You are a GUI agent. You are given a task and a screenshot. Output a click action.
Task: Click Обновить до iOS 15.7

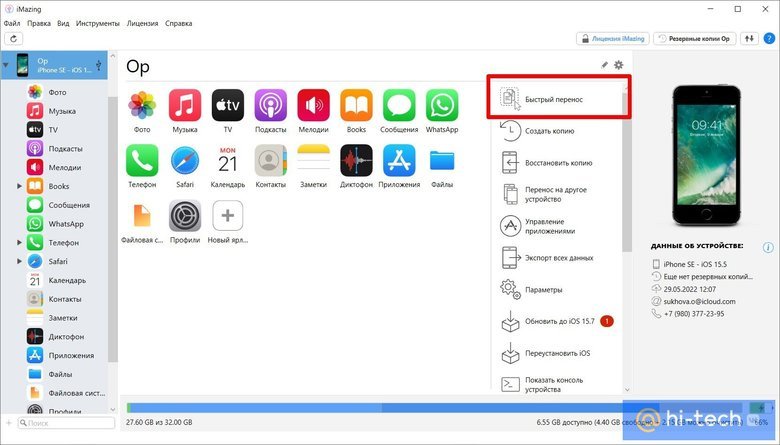557,321
